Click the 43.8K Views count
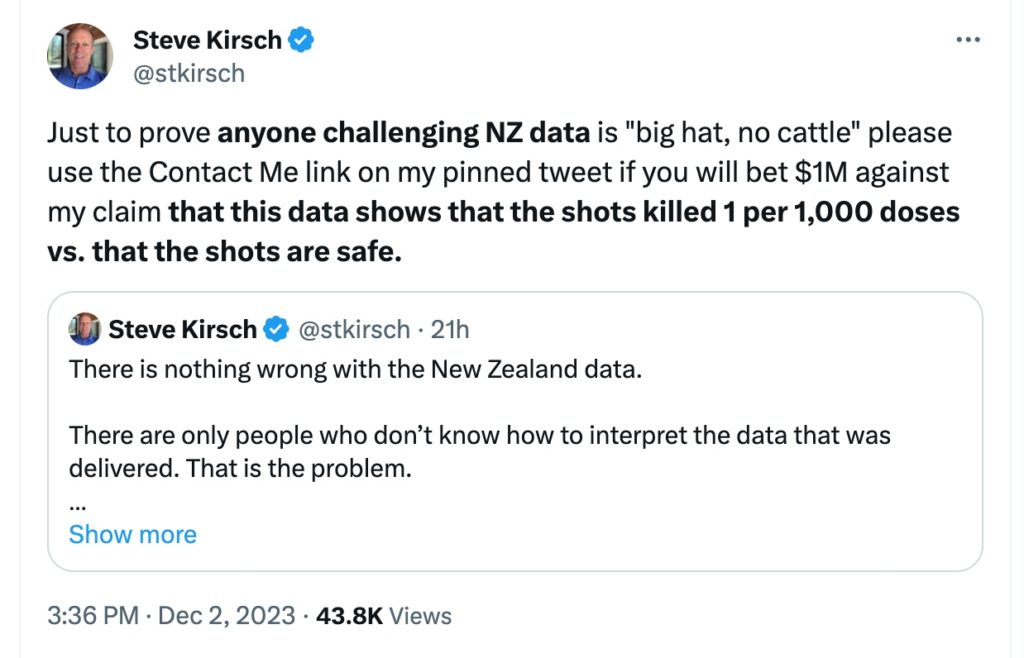The height and width of the screenshot is (658, 1024). pyautogui.click(x=383, y=615)
